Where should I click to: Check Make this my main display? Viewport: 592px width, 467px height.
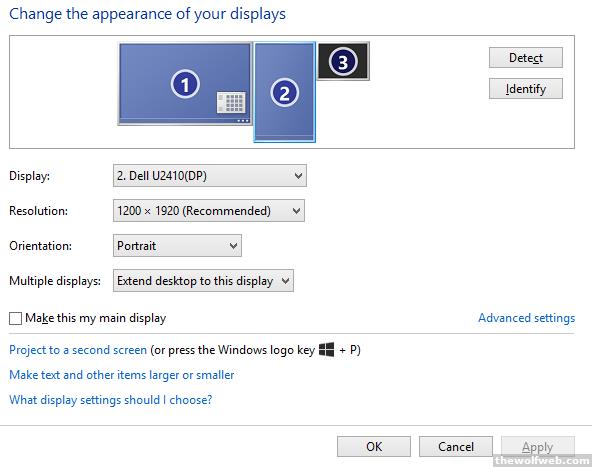click(15, 318)
